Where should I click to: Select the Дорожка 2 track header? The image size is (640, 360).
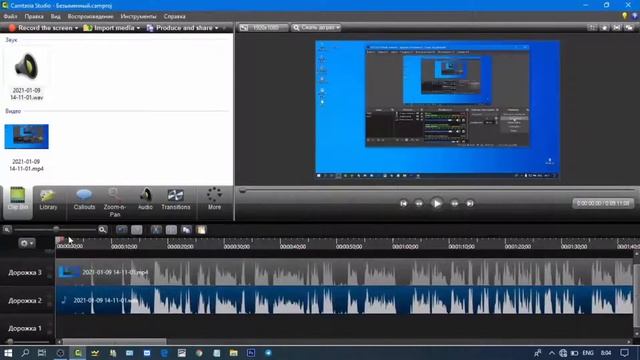tap(25, 300)
